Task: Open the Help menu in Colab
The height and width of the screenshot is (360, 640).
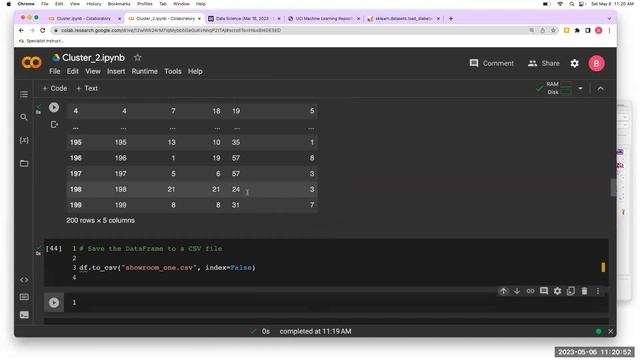Action: point(195,71)
